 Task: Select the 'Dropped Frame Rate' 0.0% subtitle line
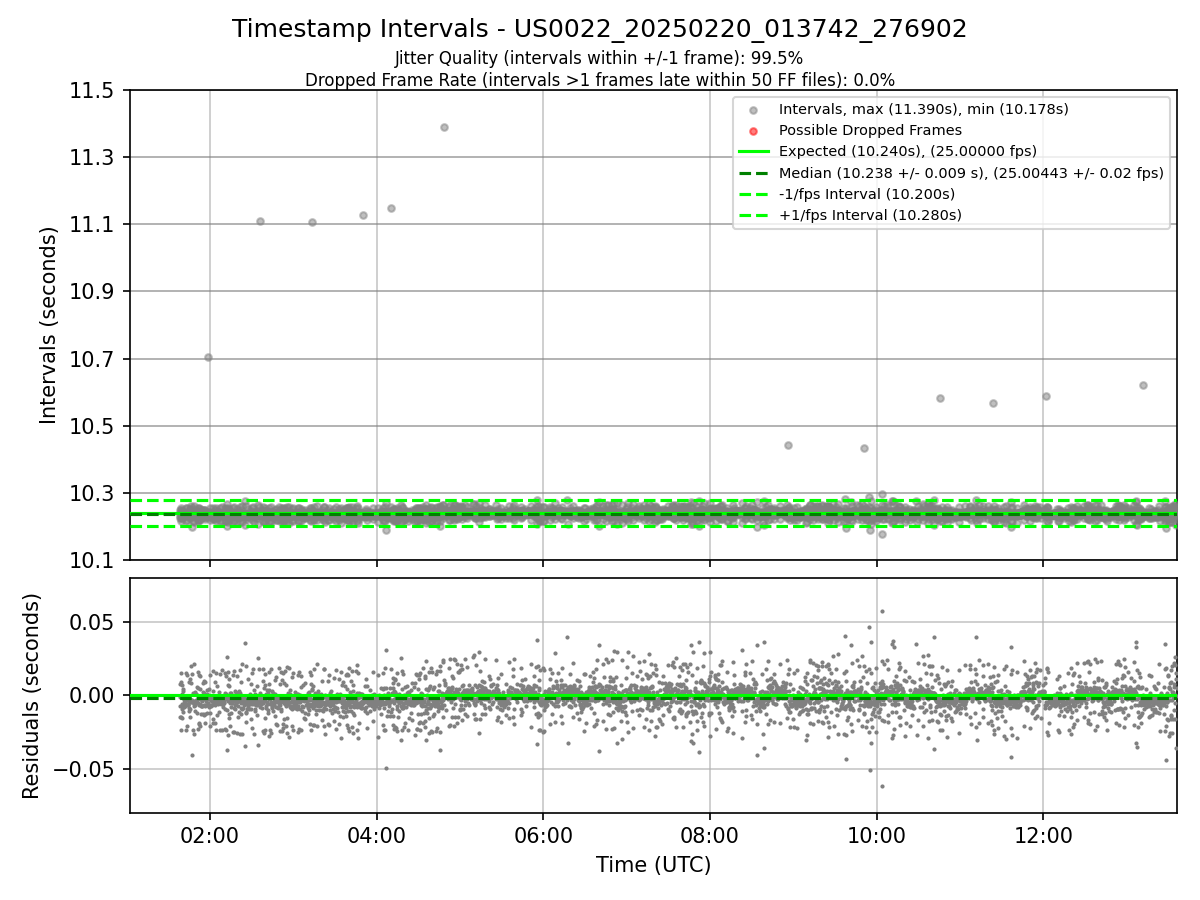[599, 80]
